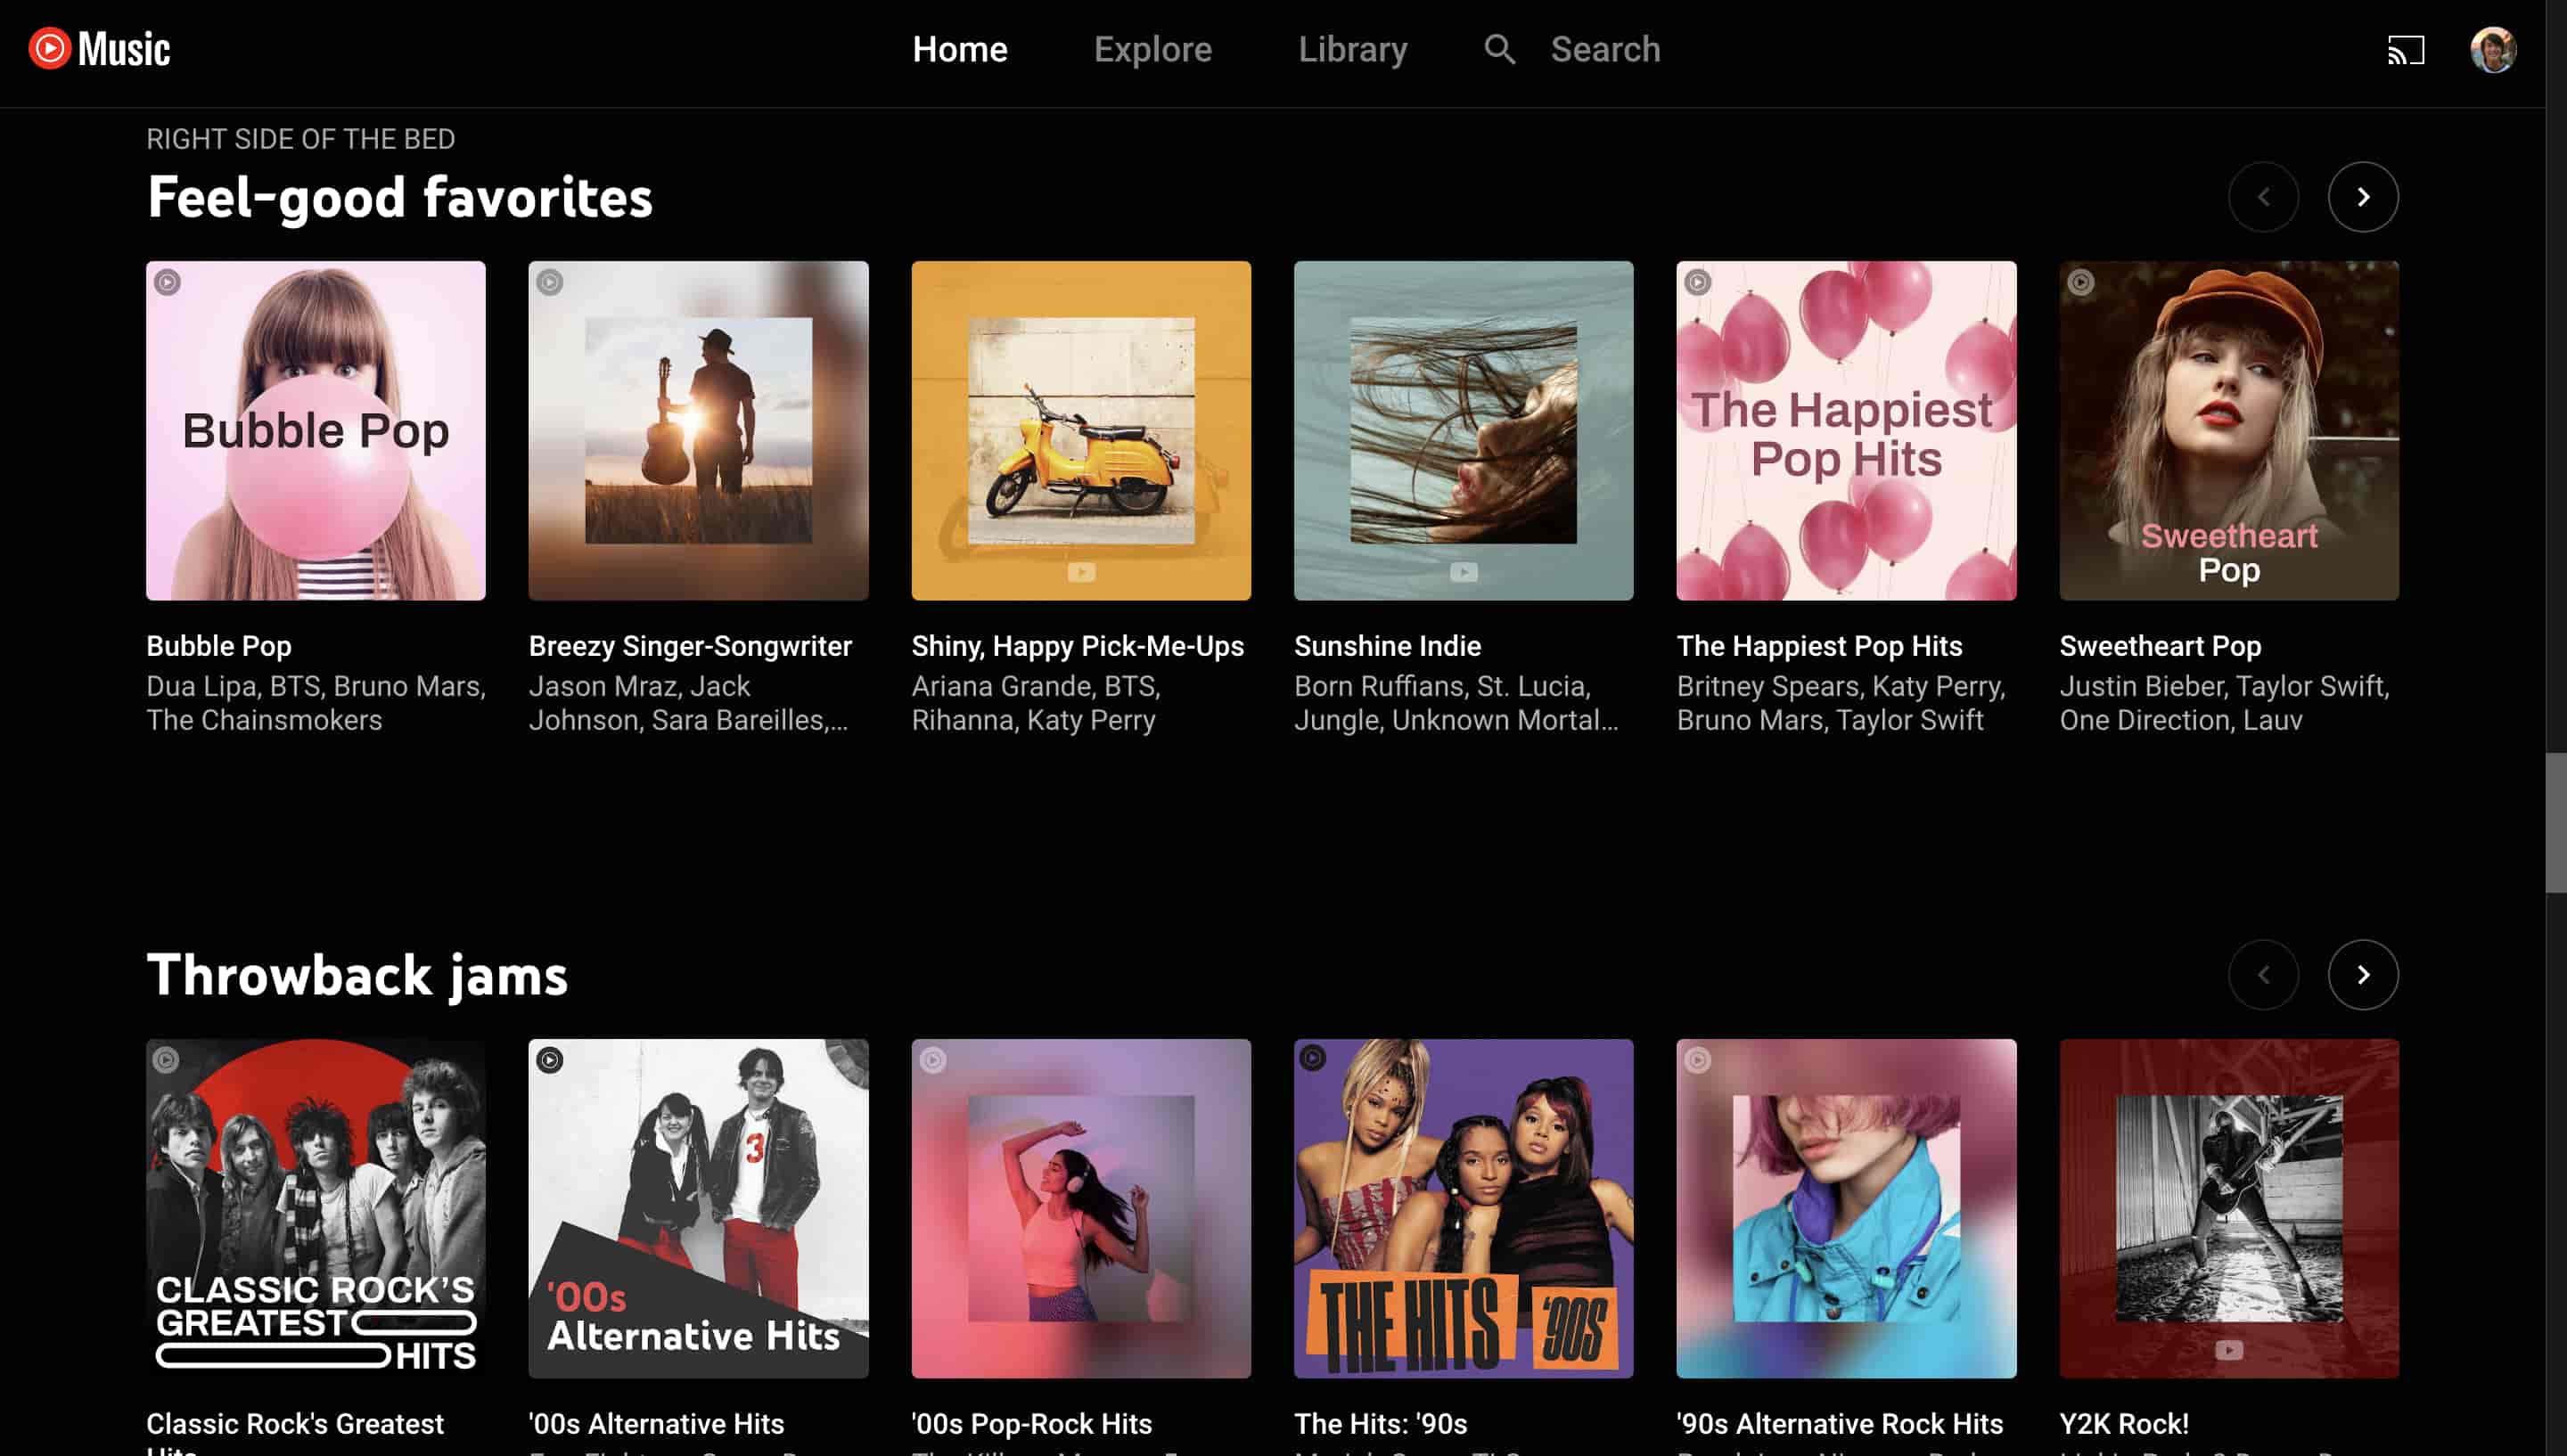Open the Breezy Singer-Songwriter title link
2567x1456 pixels.
pyautogui.click(x=690, y=646)
